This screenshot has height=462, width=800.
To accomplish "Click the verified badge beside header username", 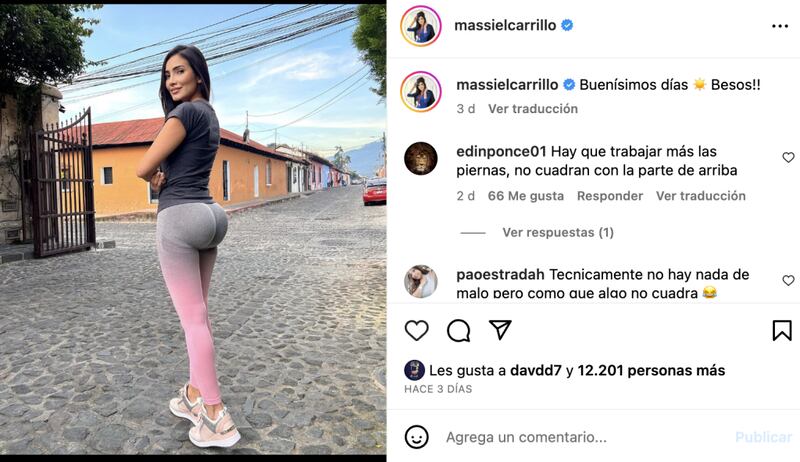I will point(567,25).
